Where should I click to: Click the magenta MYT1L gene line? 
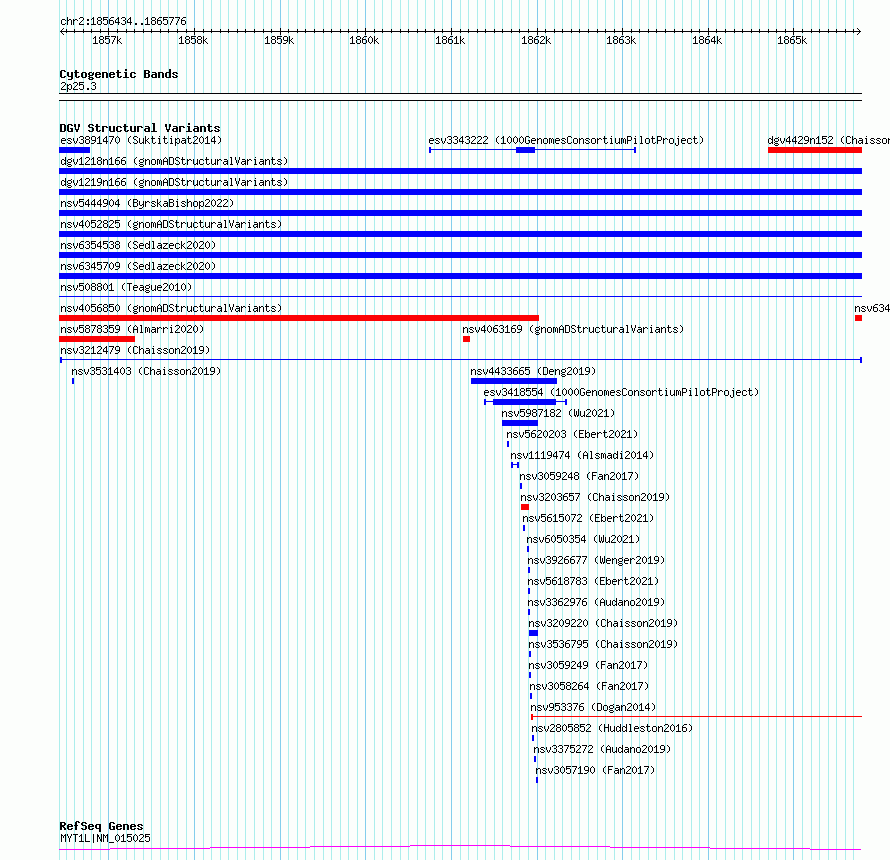(460, 848)
